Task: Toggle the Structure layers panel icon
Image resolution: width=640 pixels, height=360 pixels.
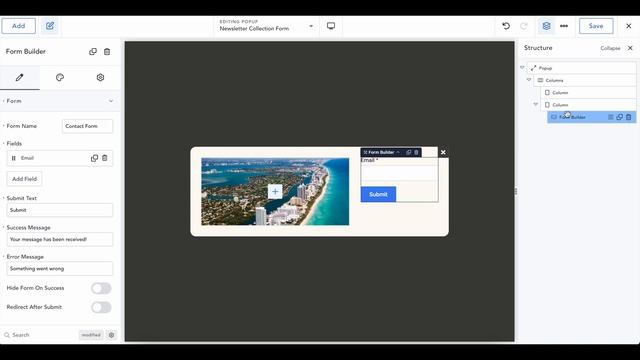Action: tap(546, 26)
